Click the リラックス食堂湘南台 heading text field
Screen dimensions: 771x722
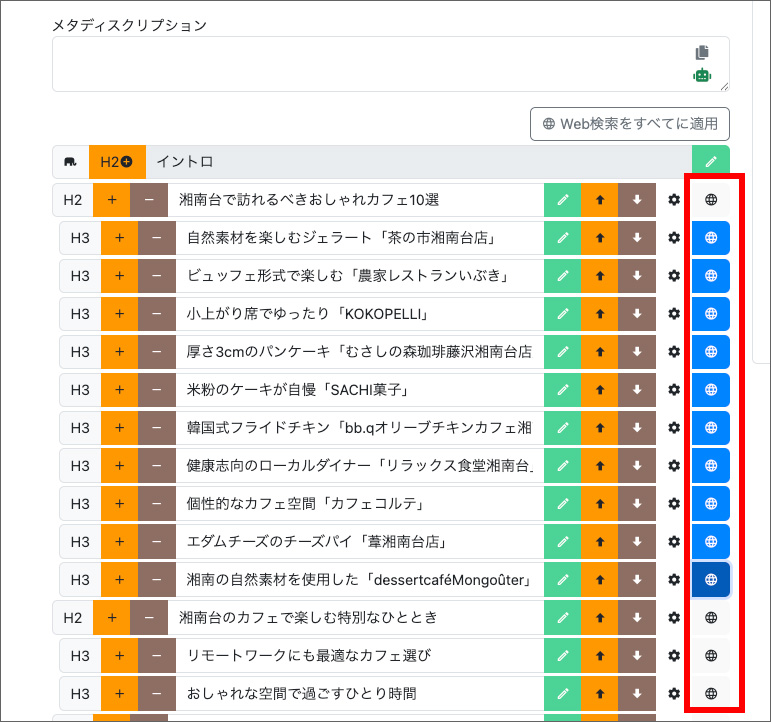coord(359,466)
